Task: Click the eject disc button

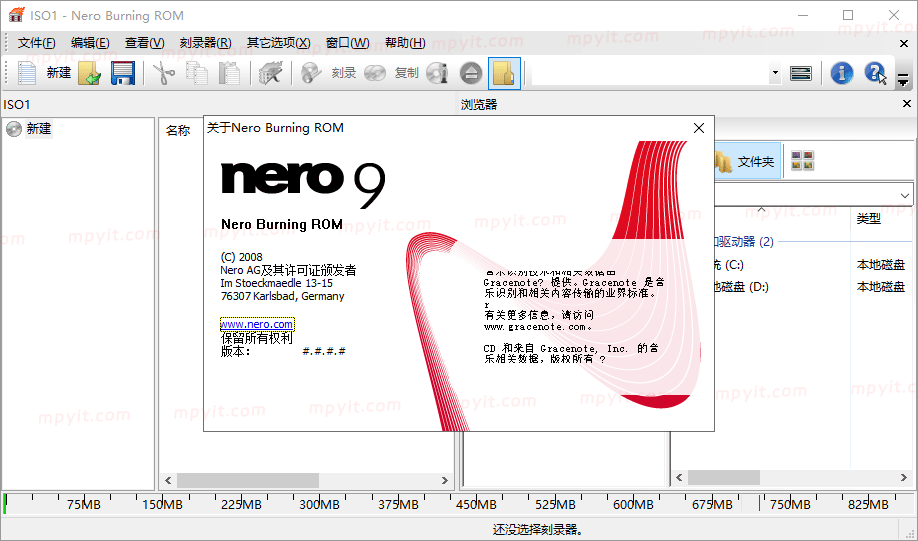Action: [471, 73]
